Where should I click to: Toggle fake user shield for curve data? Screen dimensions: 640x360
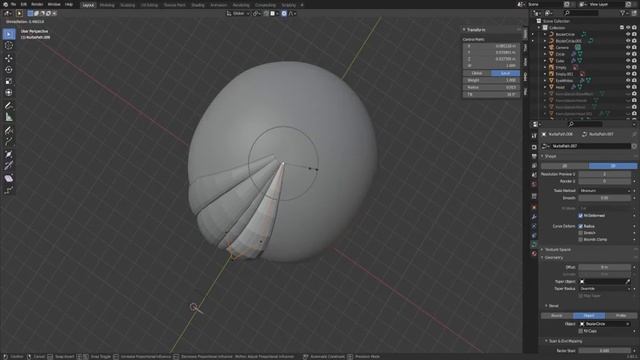[634, 146]
